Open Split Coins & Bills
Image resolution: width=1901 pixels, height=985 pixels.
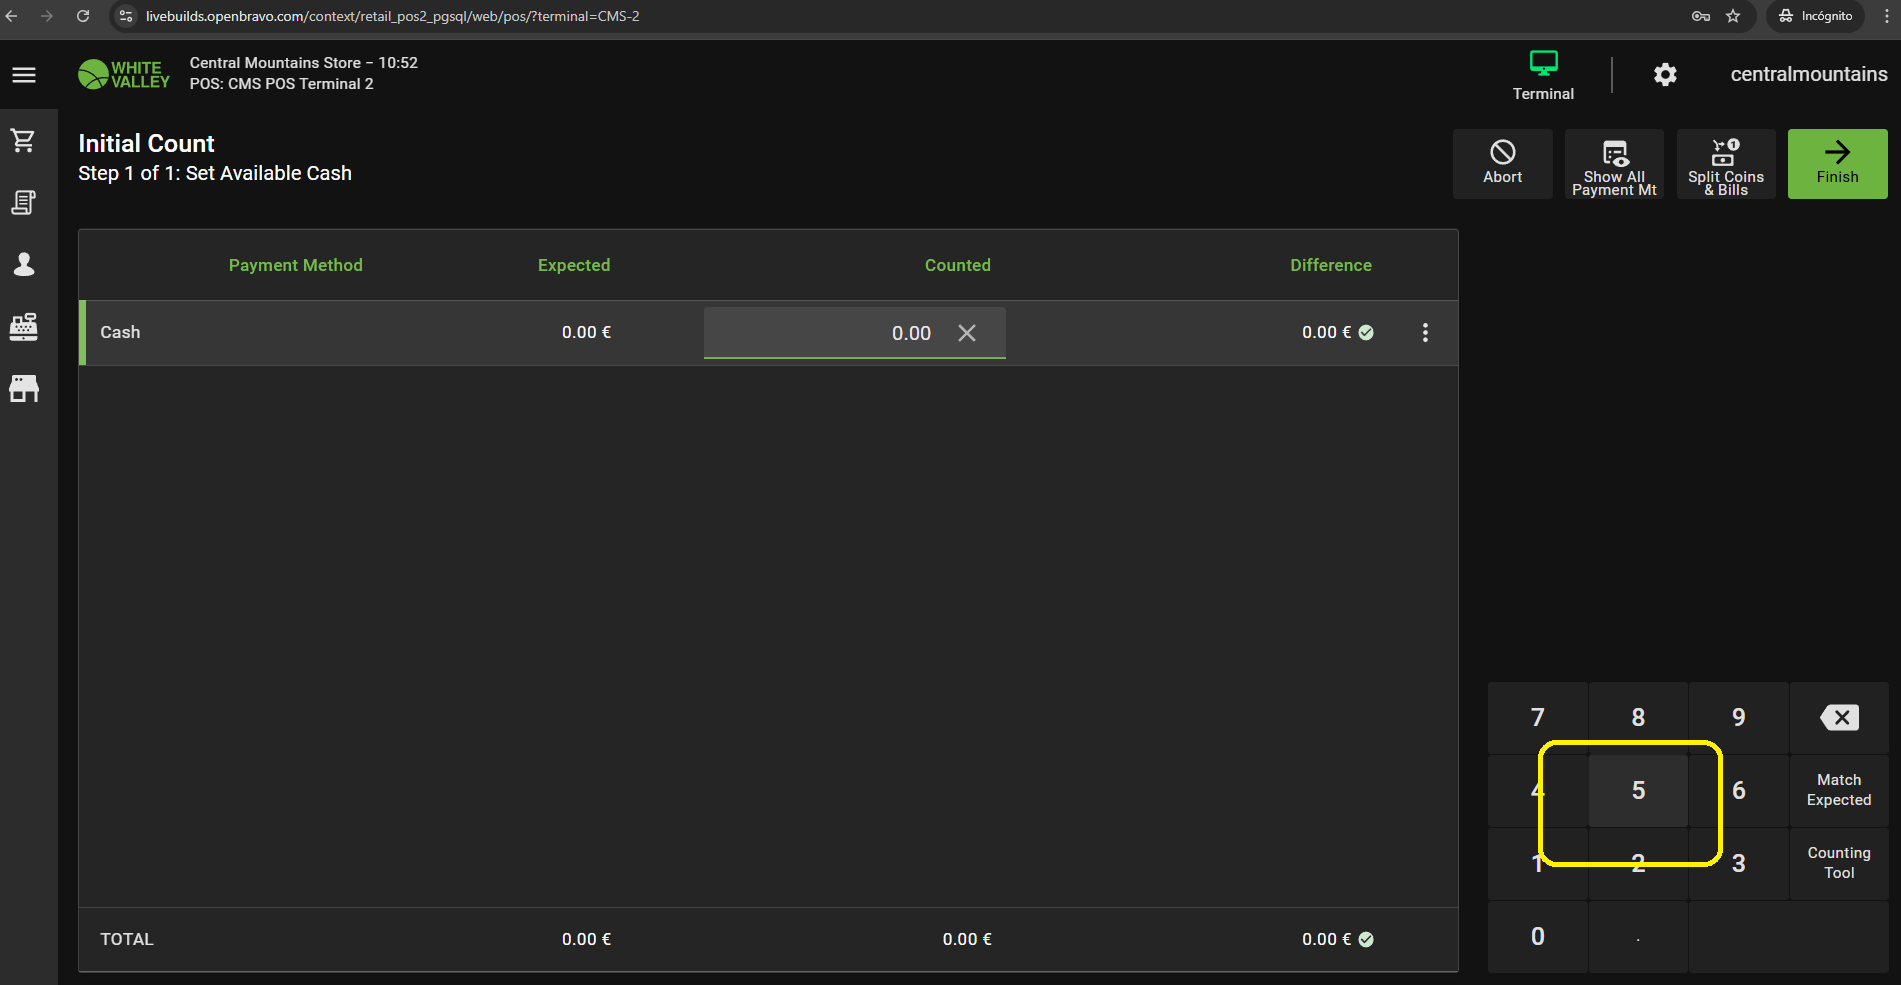click(x=1726, y=164)
